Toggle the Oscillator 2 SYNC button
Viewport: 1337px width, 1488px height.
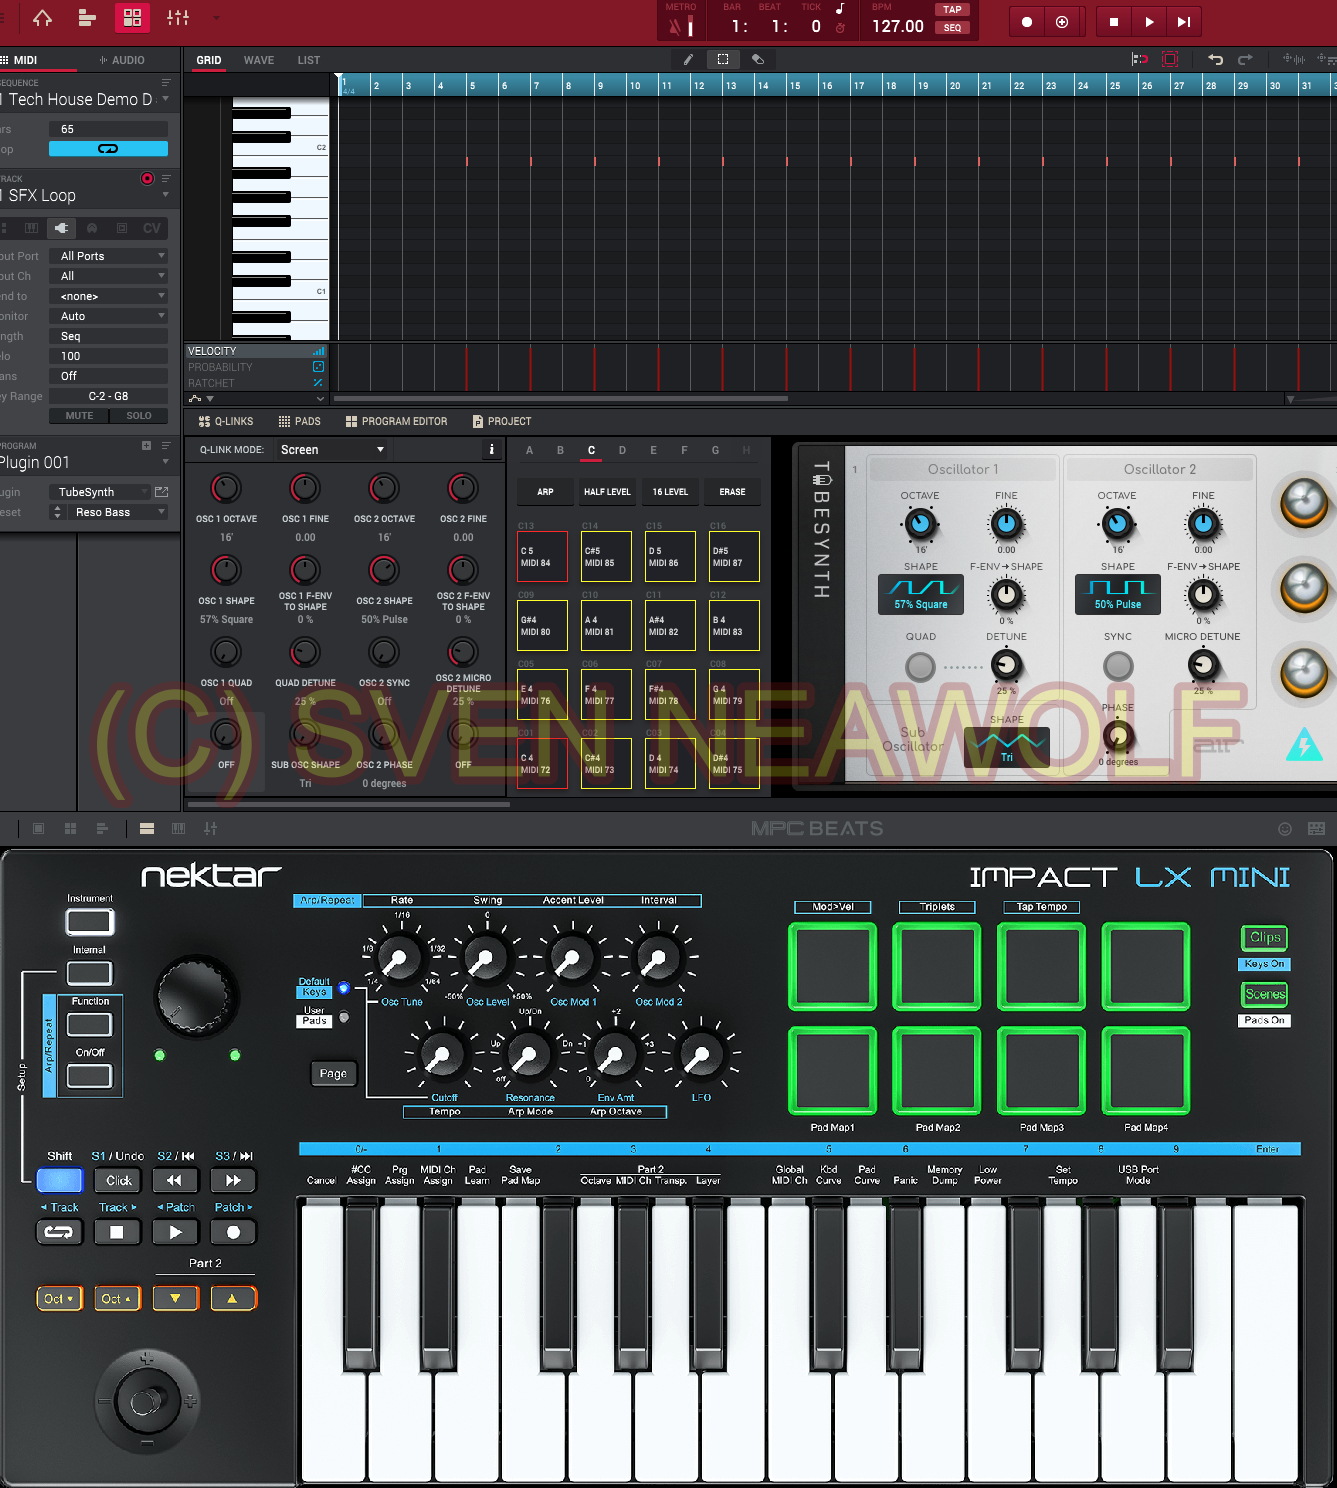click(x=1118, y=666)
